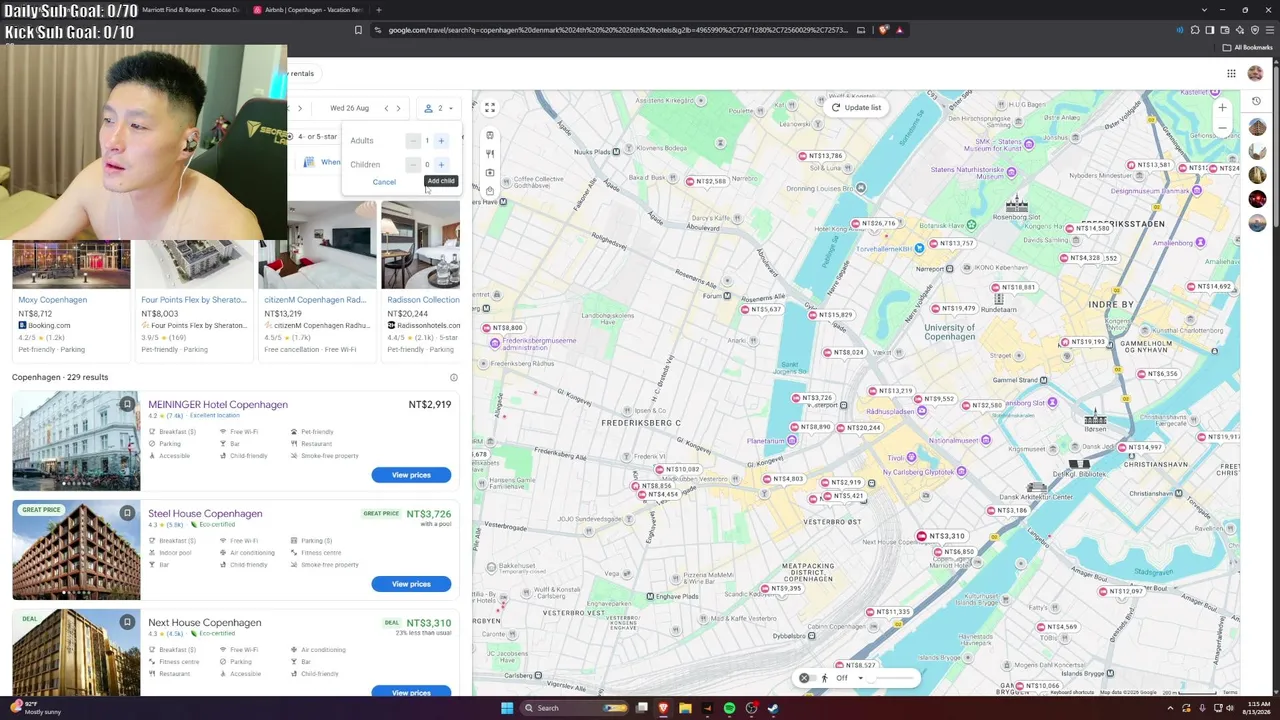This screenshot has width=1280, height=720.
Task: View prices for Steel House Copenhagen
Action: click(x=411, y=584)
